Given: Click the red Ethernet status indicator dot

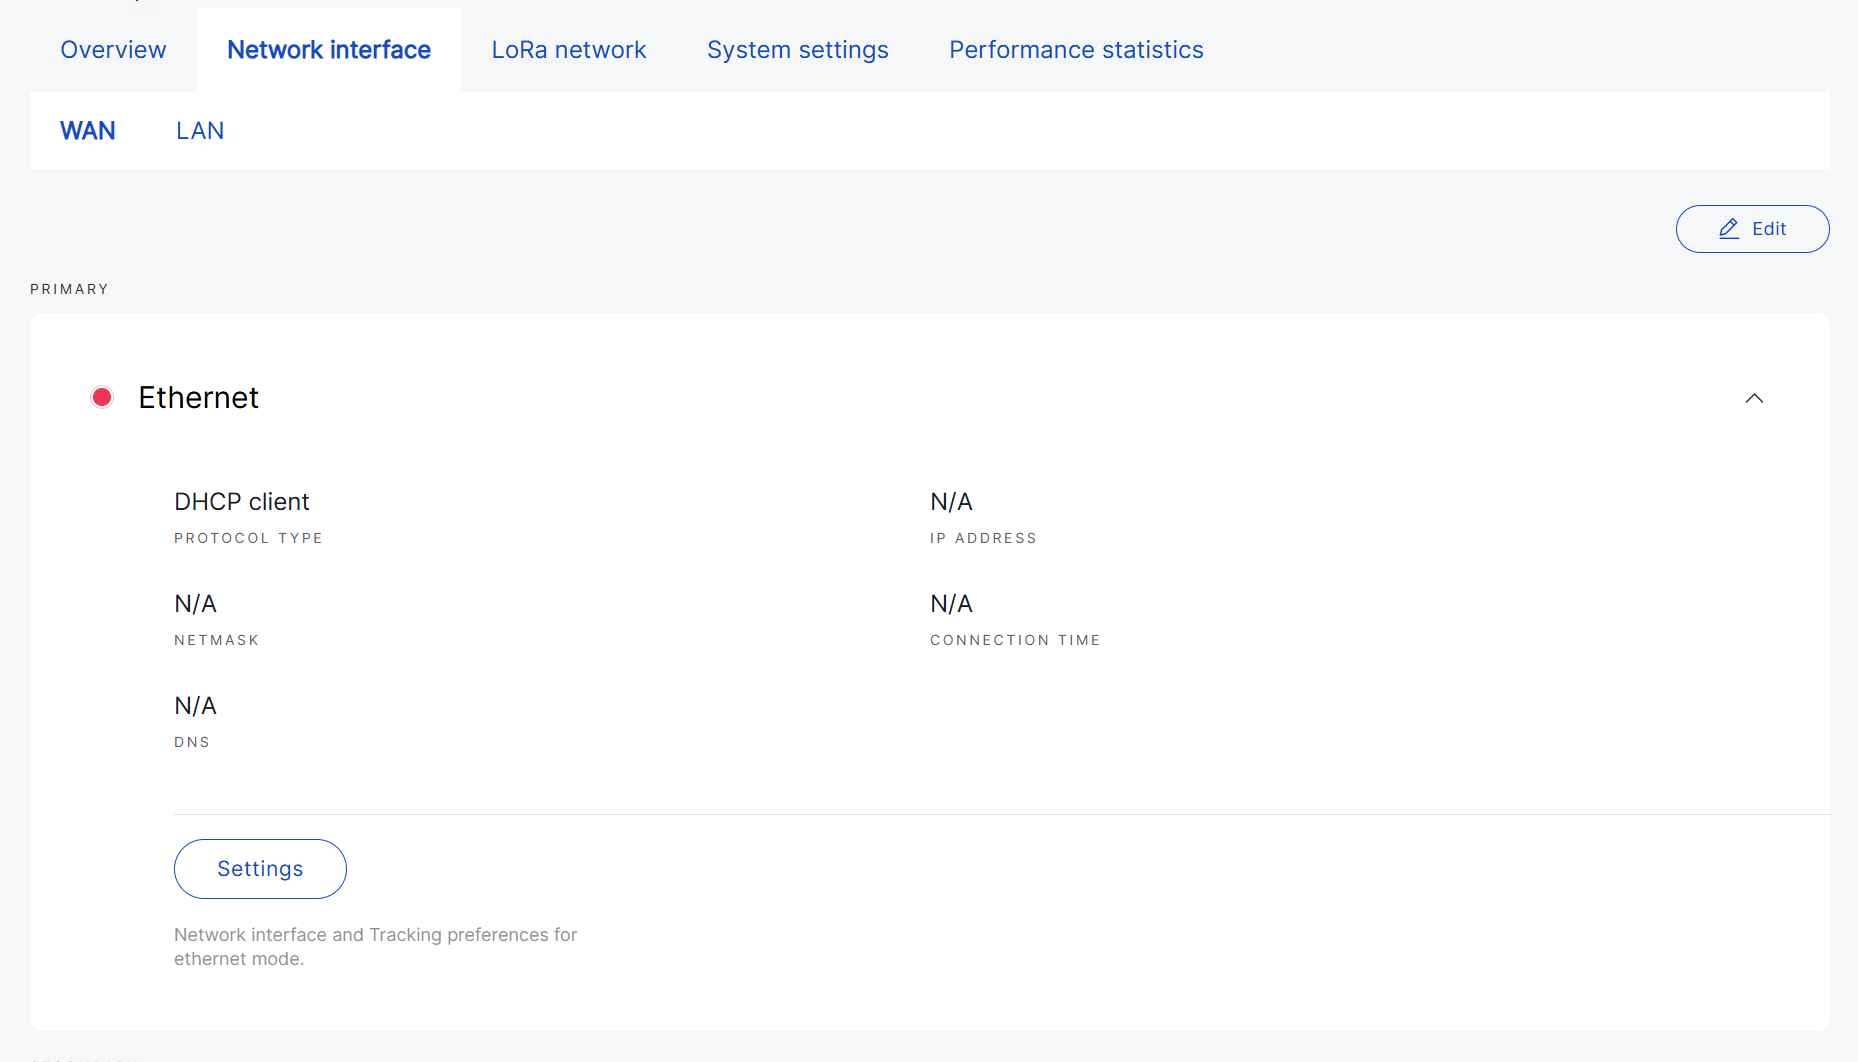Looking at the screenshot, I should (x=102, y=398).
